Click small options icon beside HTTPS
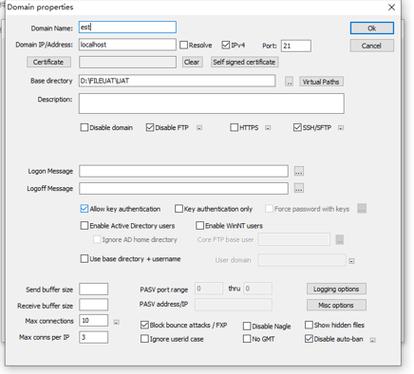Viewport: 414px width, 374px height. [268, 128]
